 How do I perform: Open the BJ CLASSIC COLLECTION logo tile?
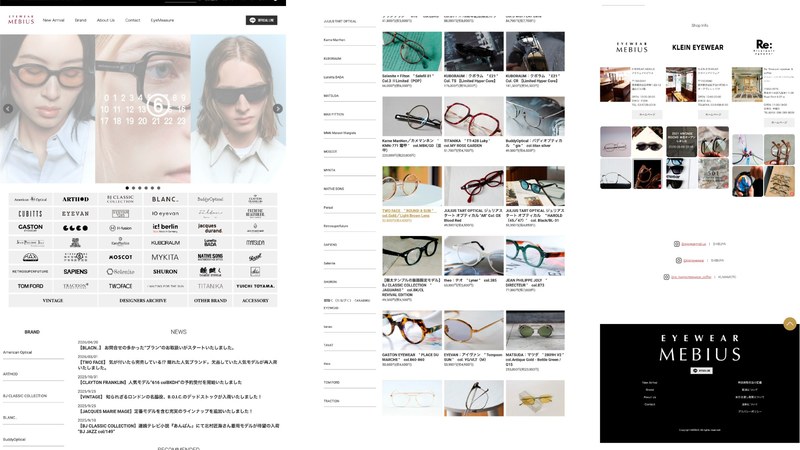[x=120, y=199]
